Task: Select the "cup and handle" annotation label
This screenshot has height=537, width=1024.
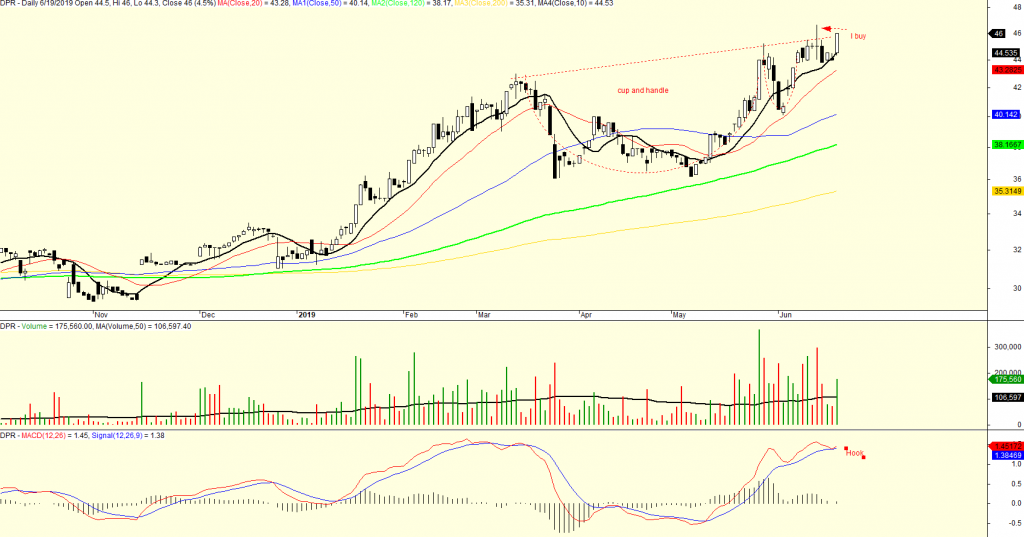Action: [x=643, y=91]
